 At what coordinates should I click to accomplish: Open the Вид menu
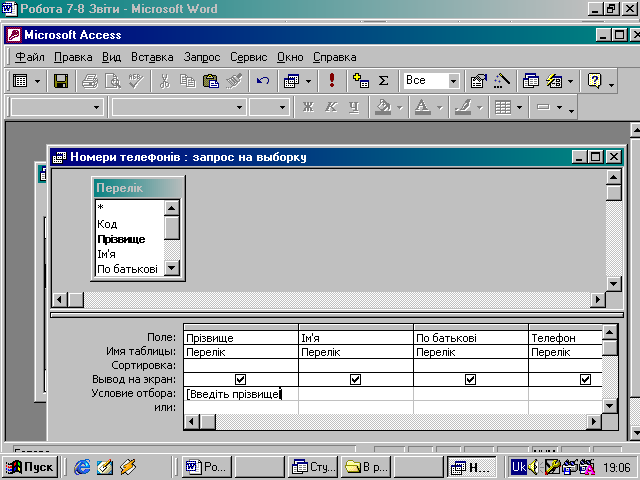pos(111,57)
